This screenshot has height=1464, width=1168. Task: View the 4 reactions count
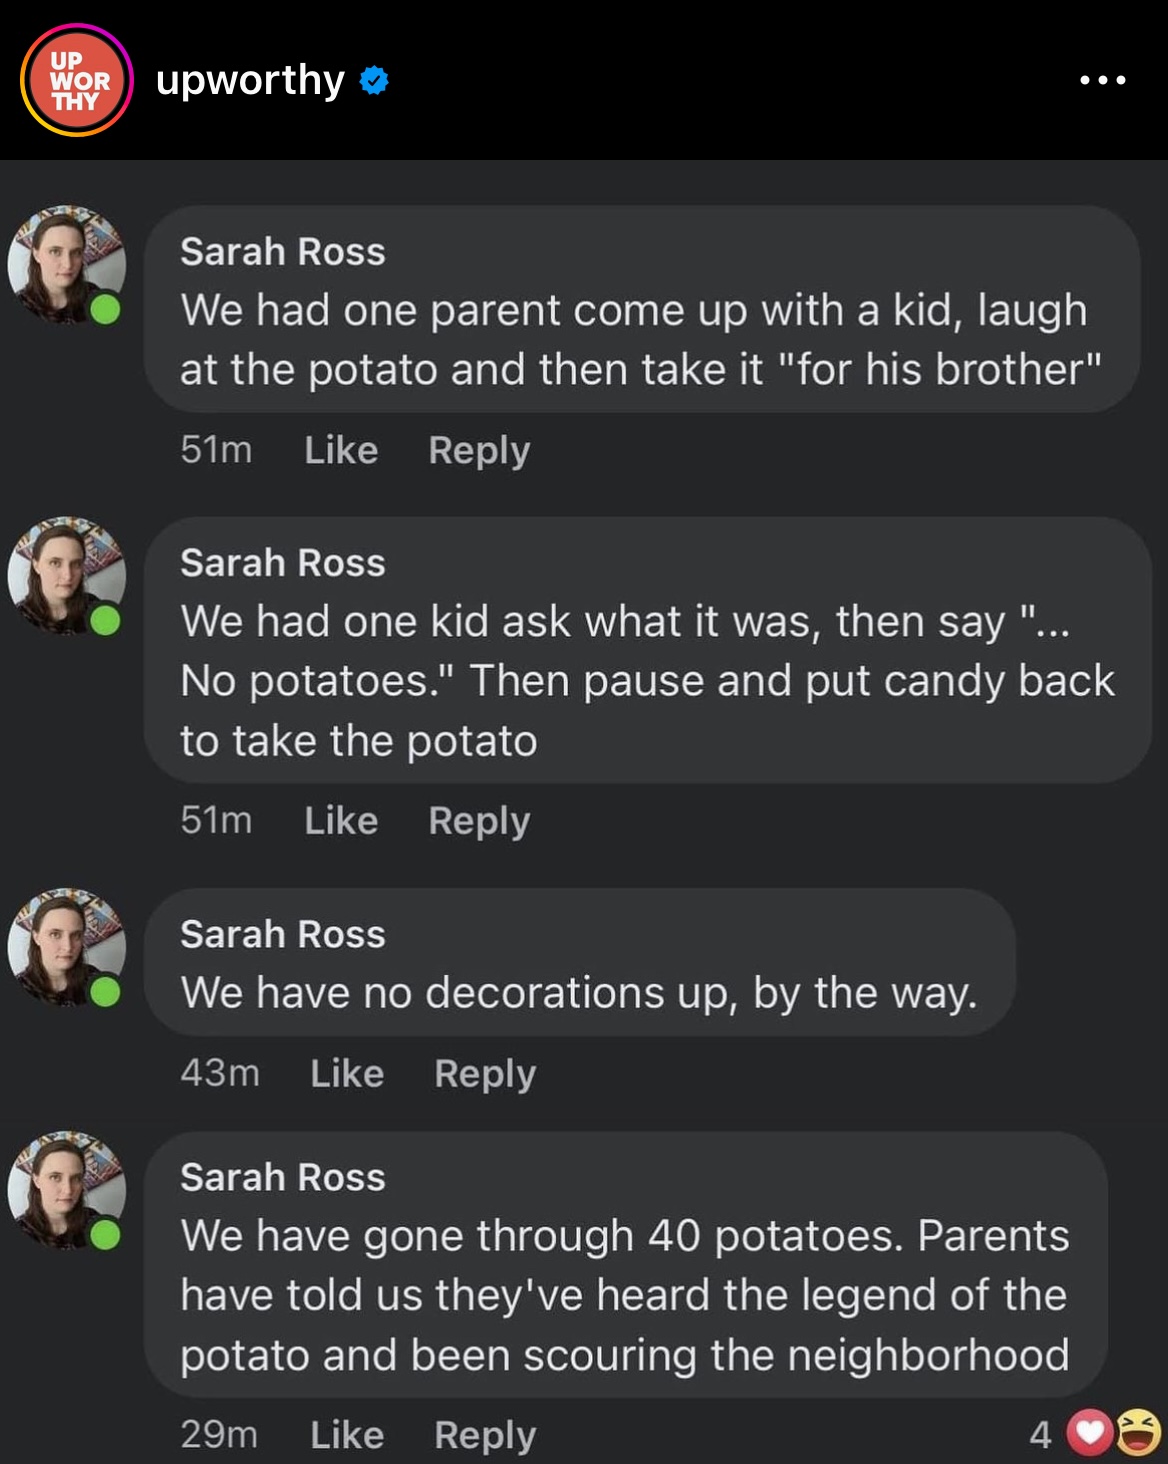(x=1040, y=1435)
